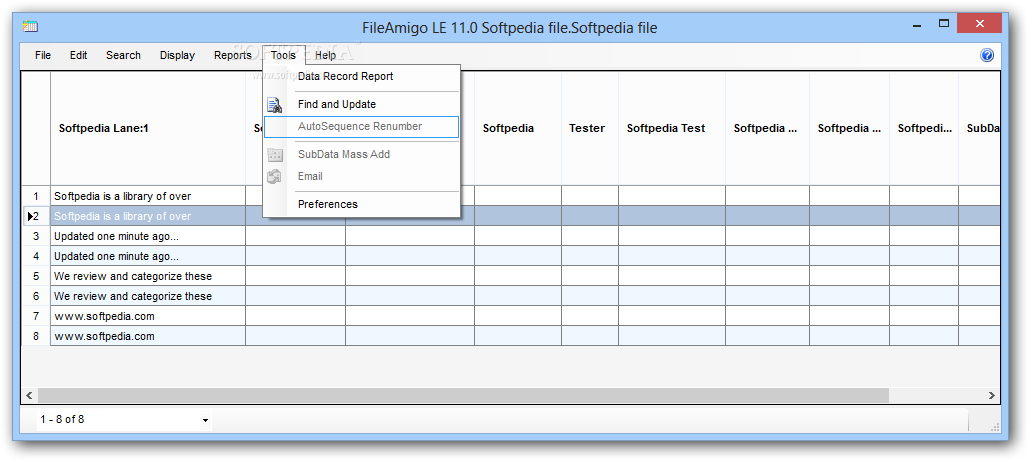Click the horizontal scrollbar right arrow

[x=992, y=395]
